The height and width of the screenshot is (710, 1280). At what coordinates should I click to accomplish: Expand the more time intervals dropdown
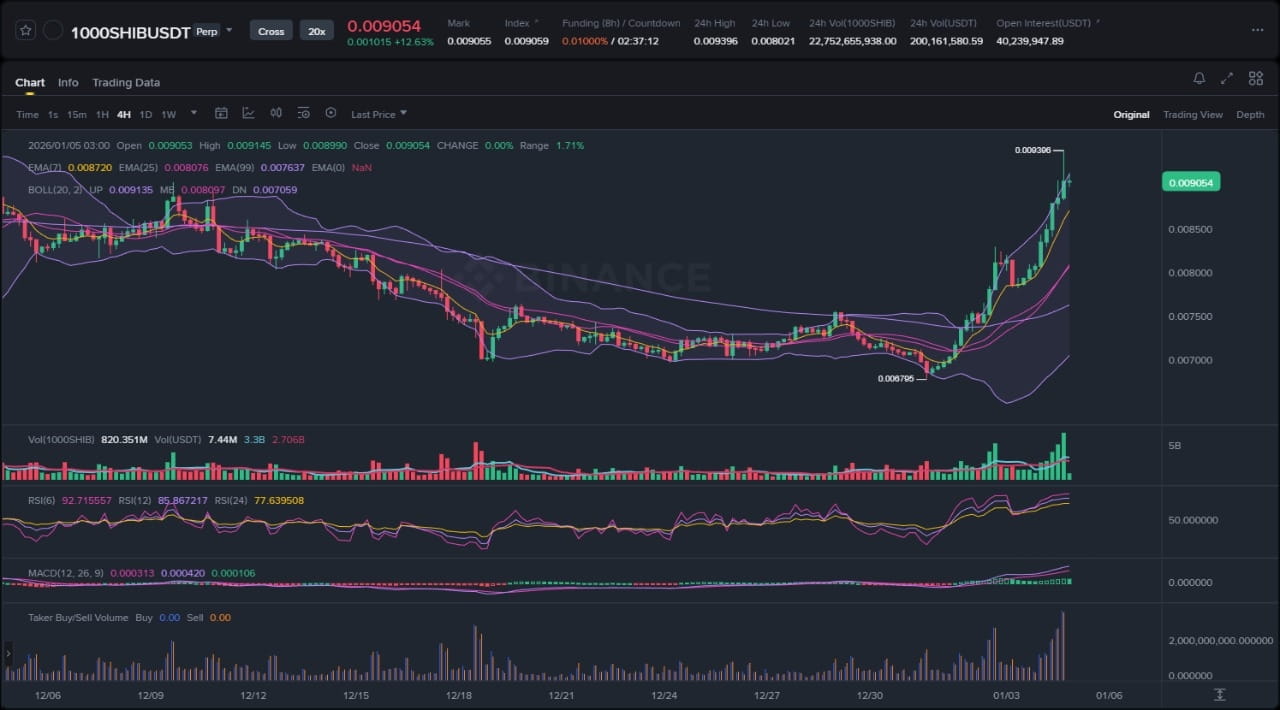tap(194, 113)
